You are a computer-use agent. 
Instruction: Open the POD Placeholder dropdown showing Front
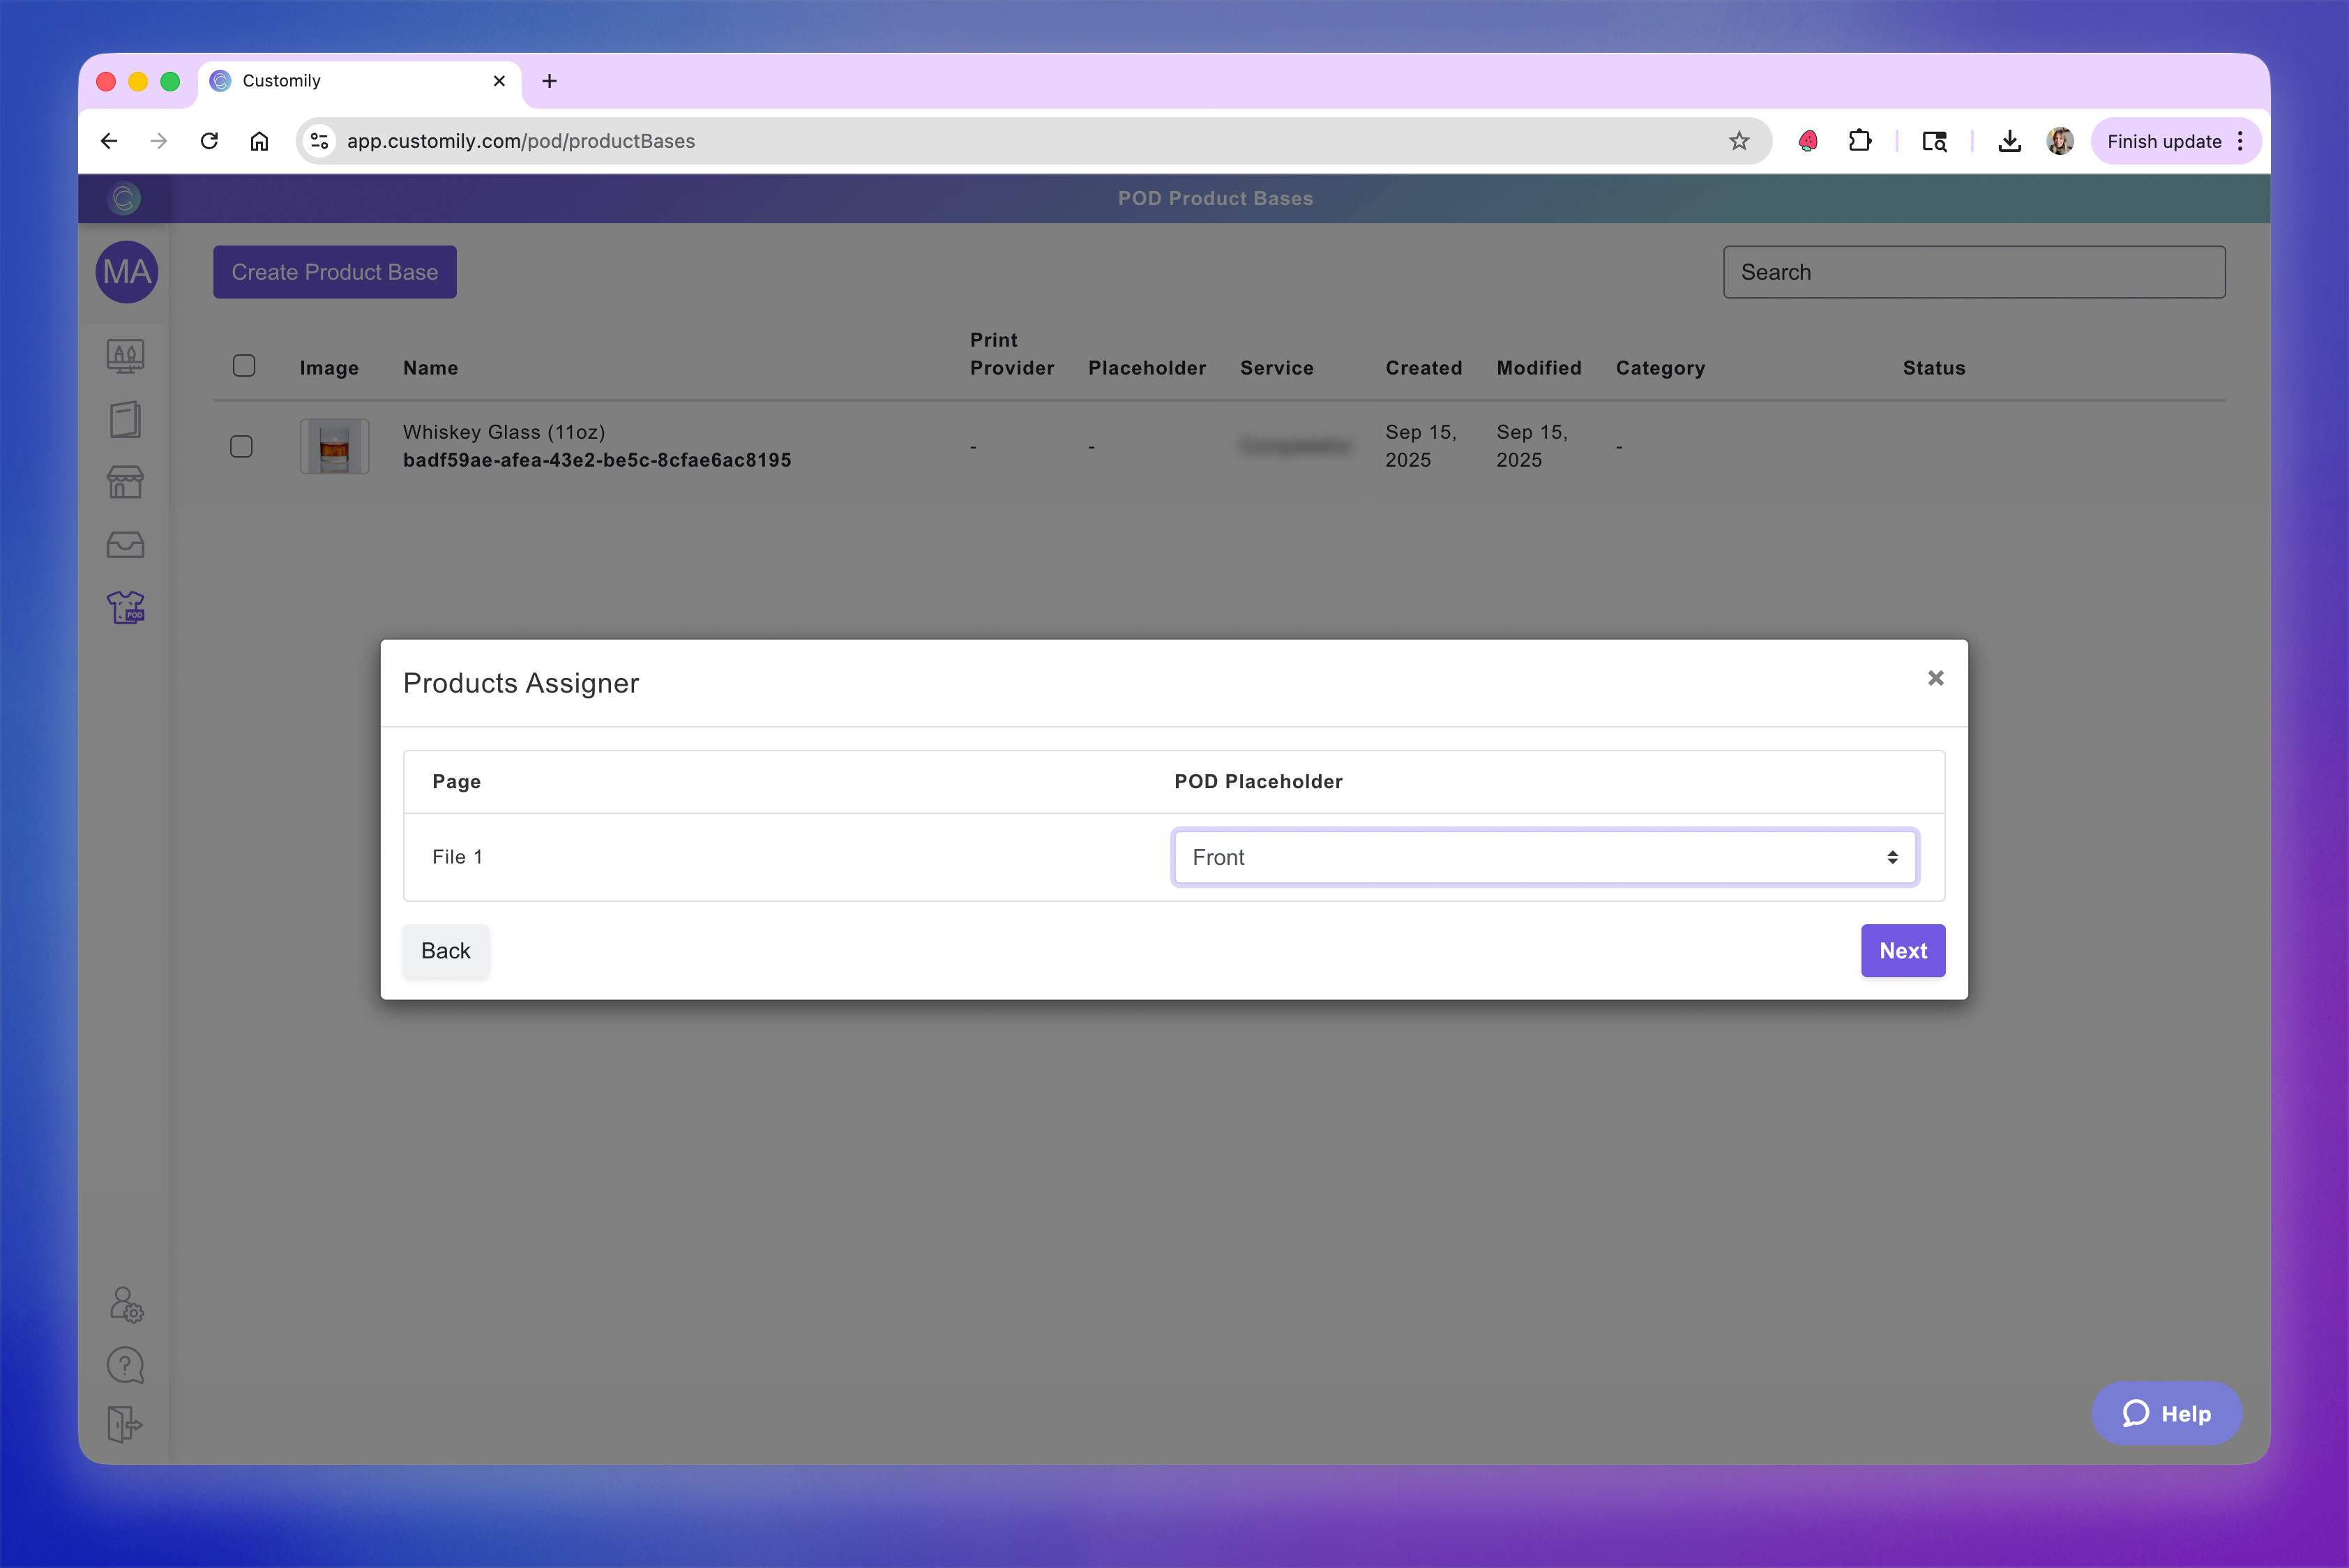1544,857
